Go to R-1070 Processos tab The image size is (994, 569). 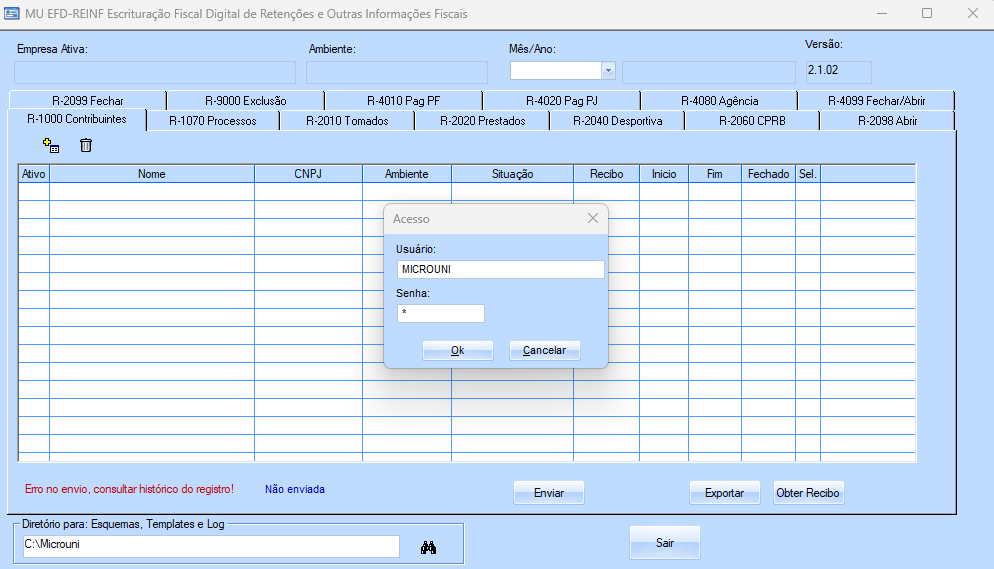[213, 121]
